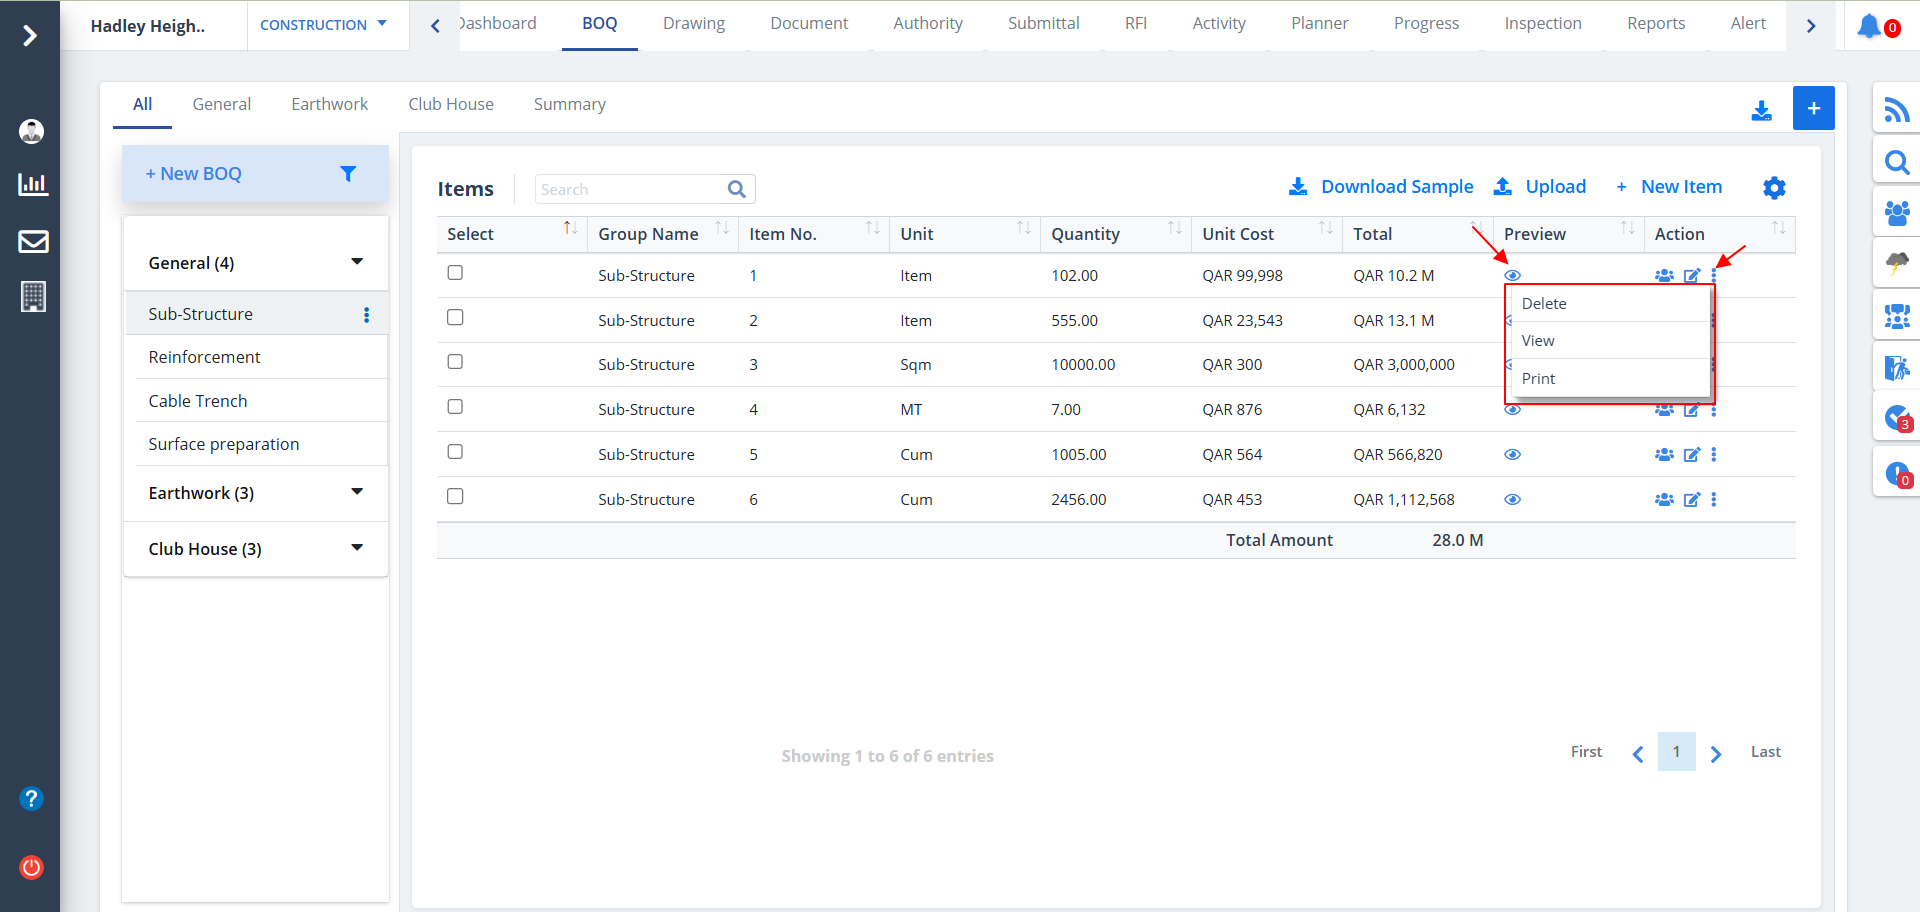
Task: Open the help question mark icon
Action: 32,798
